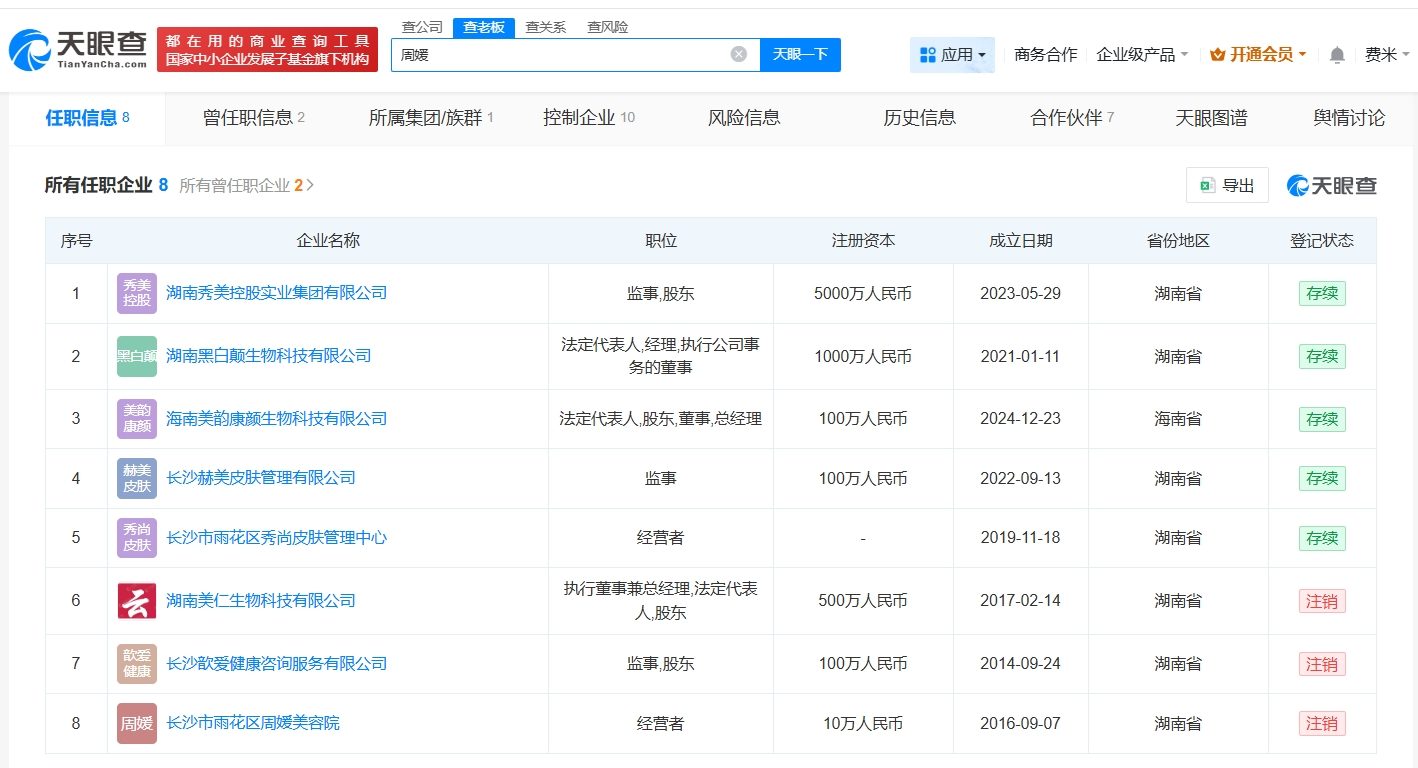
Task: Open 海南美韵康颜生物科技有限公司 company link
Action: coord(276,419)
